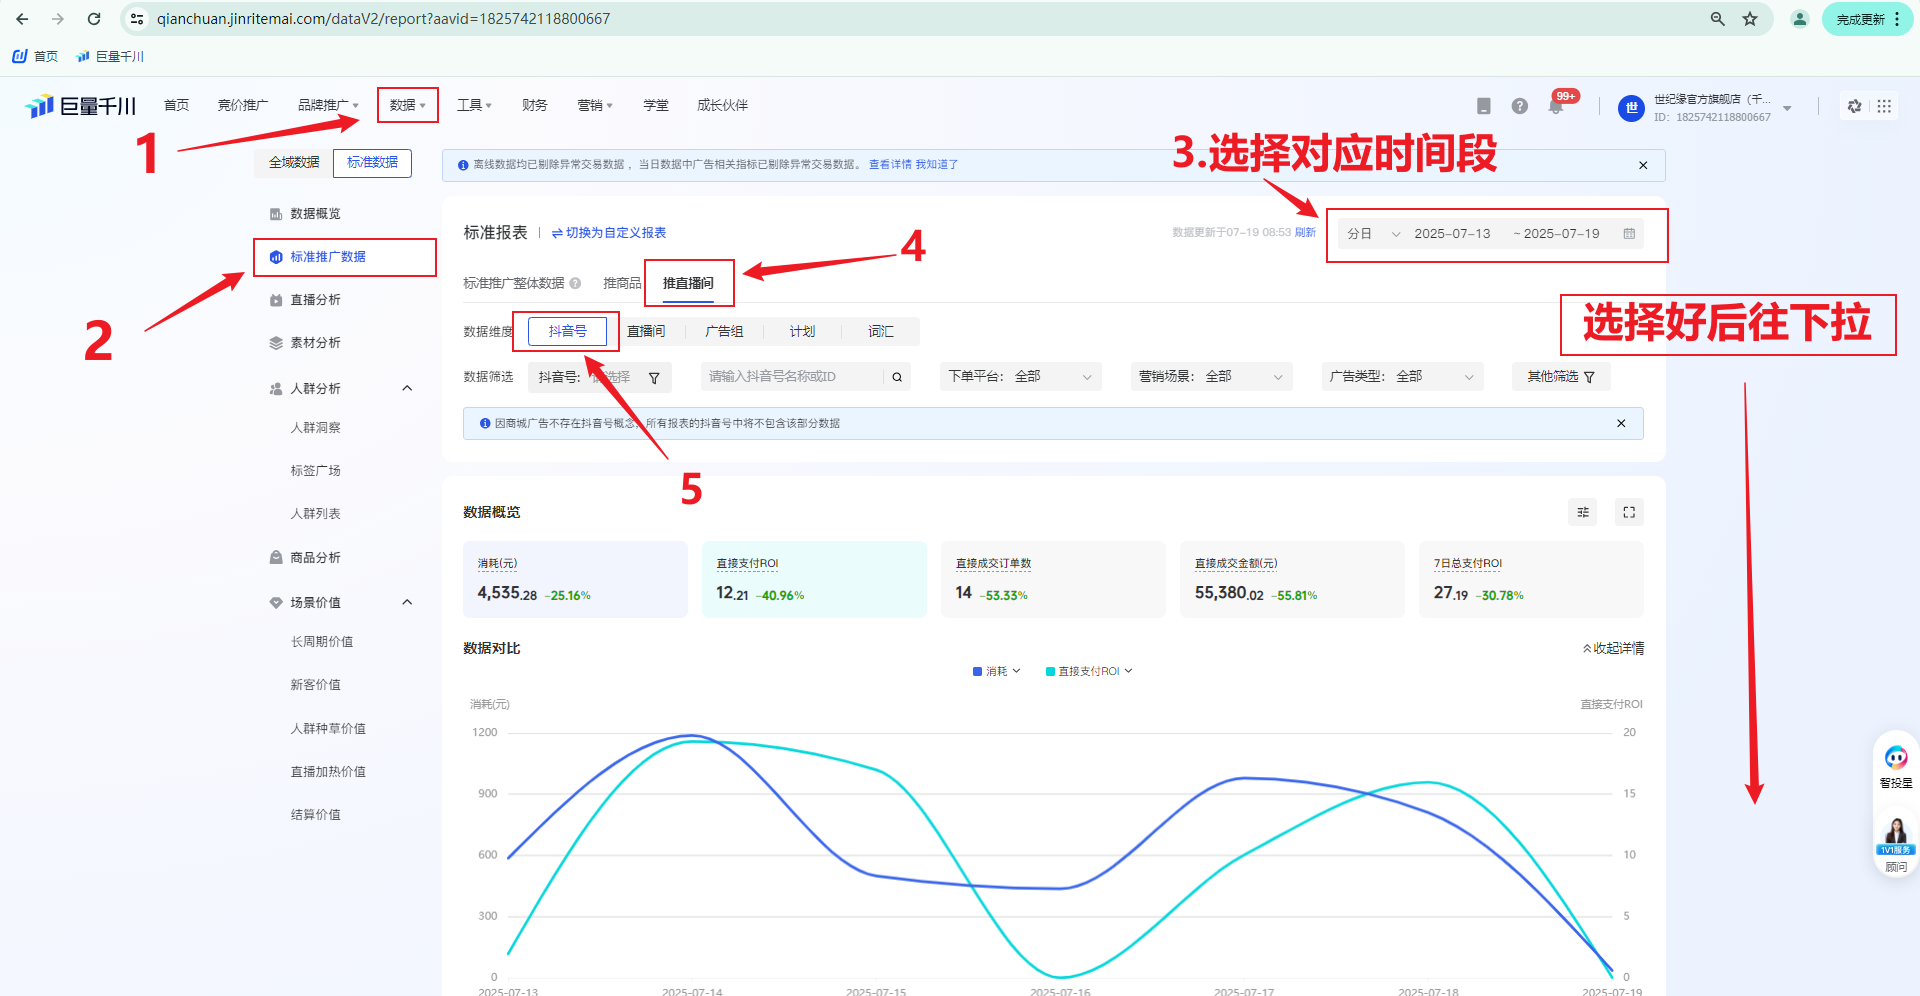Open the help question mark icon
1920x996 pixels.
pos(1519,106)
